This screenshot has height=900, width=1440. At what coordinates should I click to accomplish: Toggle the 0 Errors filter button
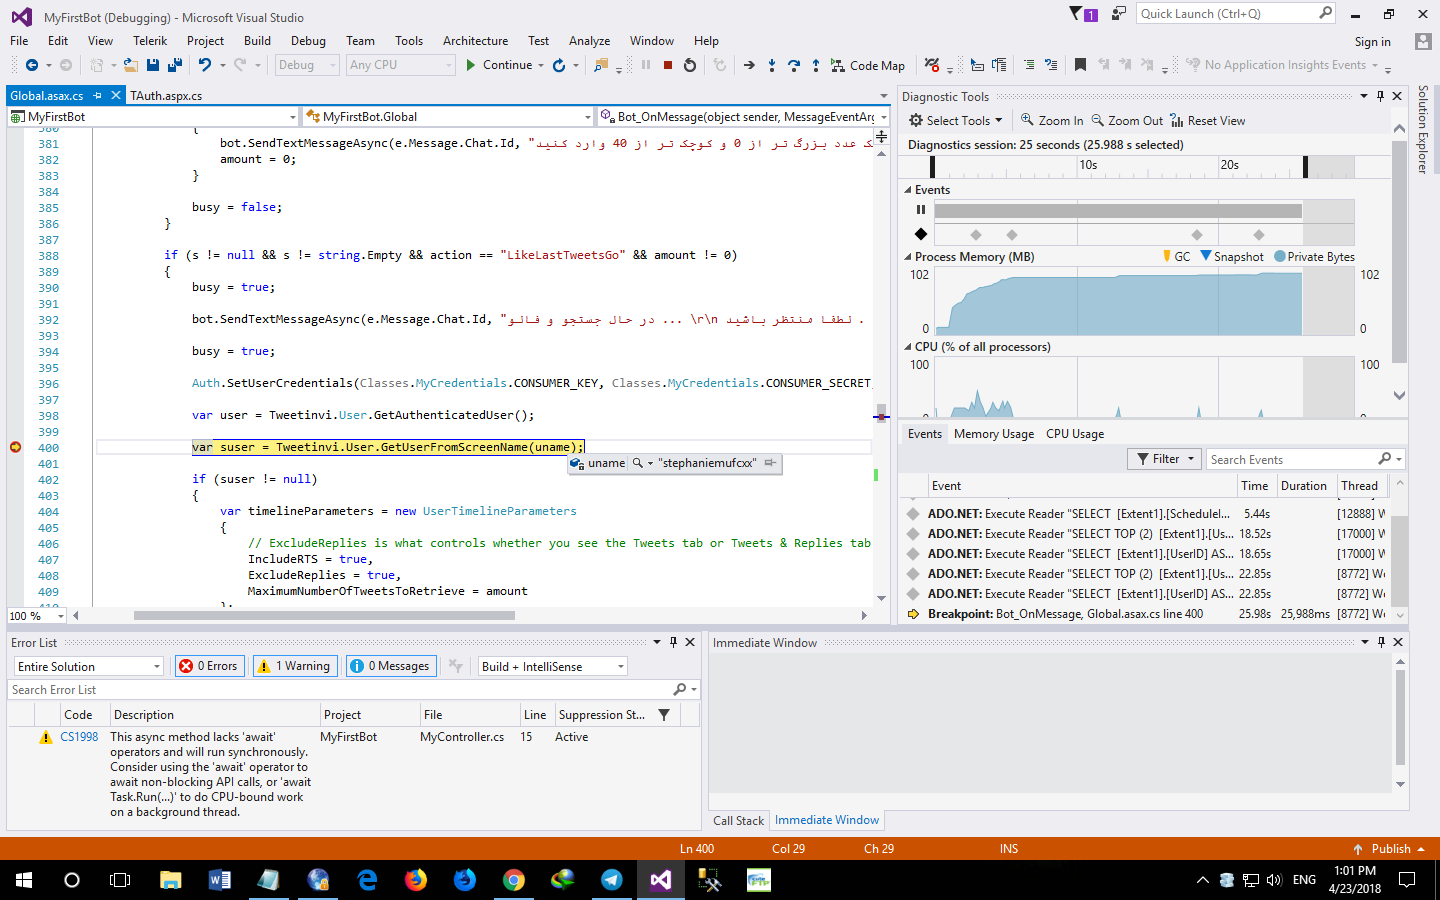pyautogui.click(x=209, y=665)
